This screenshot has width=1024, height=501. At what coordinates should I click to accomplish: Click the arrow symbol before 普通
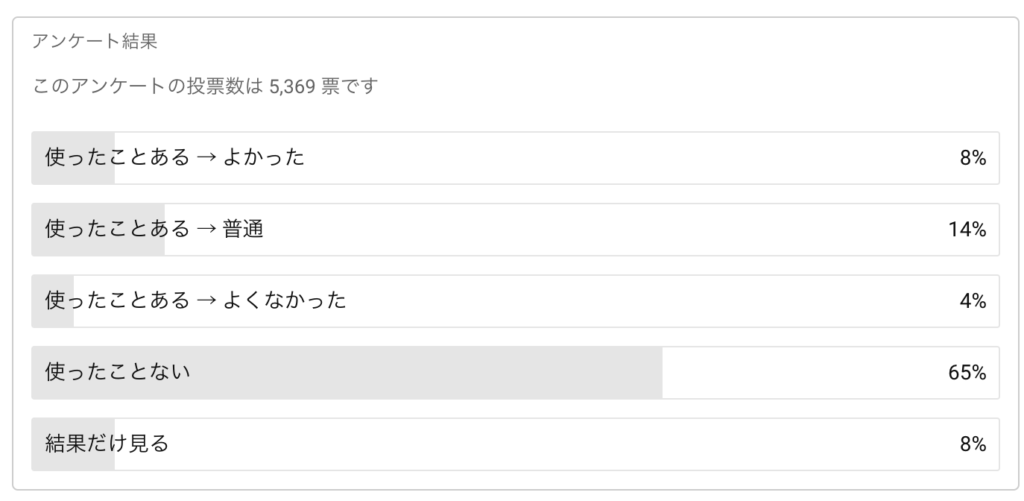206,229
